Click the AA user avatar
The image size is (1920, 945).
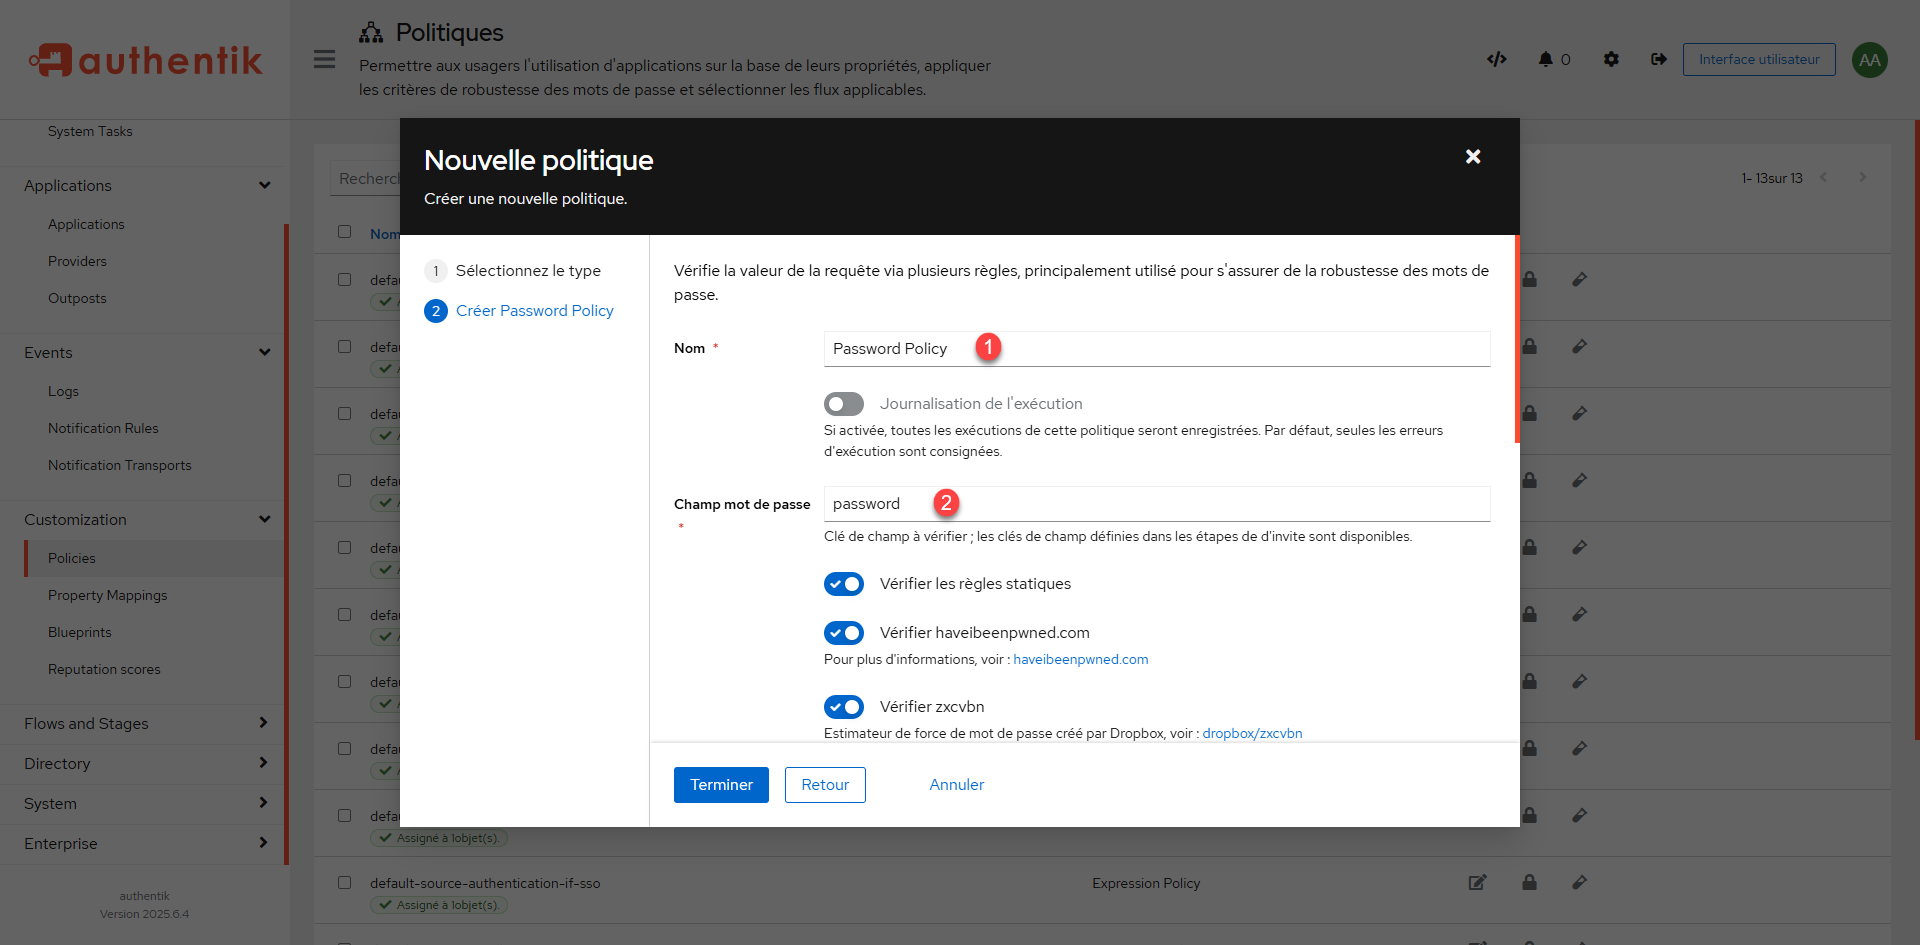tap(1869, 60)
